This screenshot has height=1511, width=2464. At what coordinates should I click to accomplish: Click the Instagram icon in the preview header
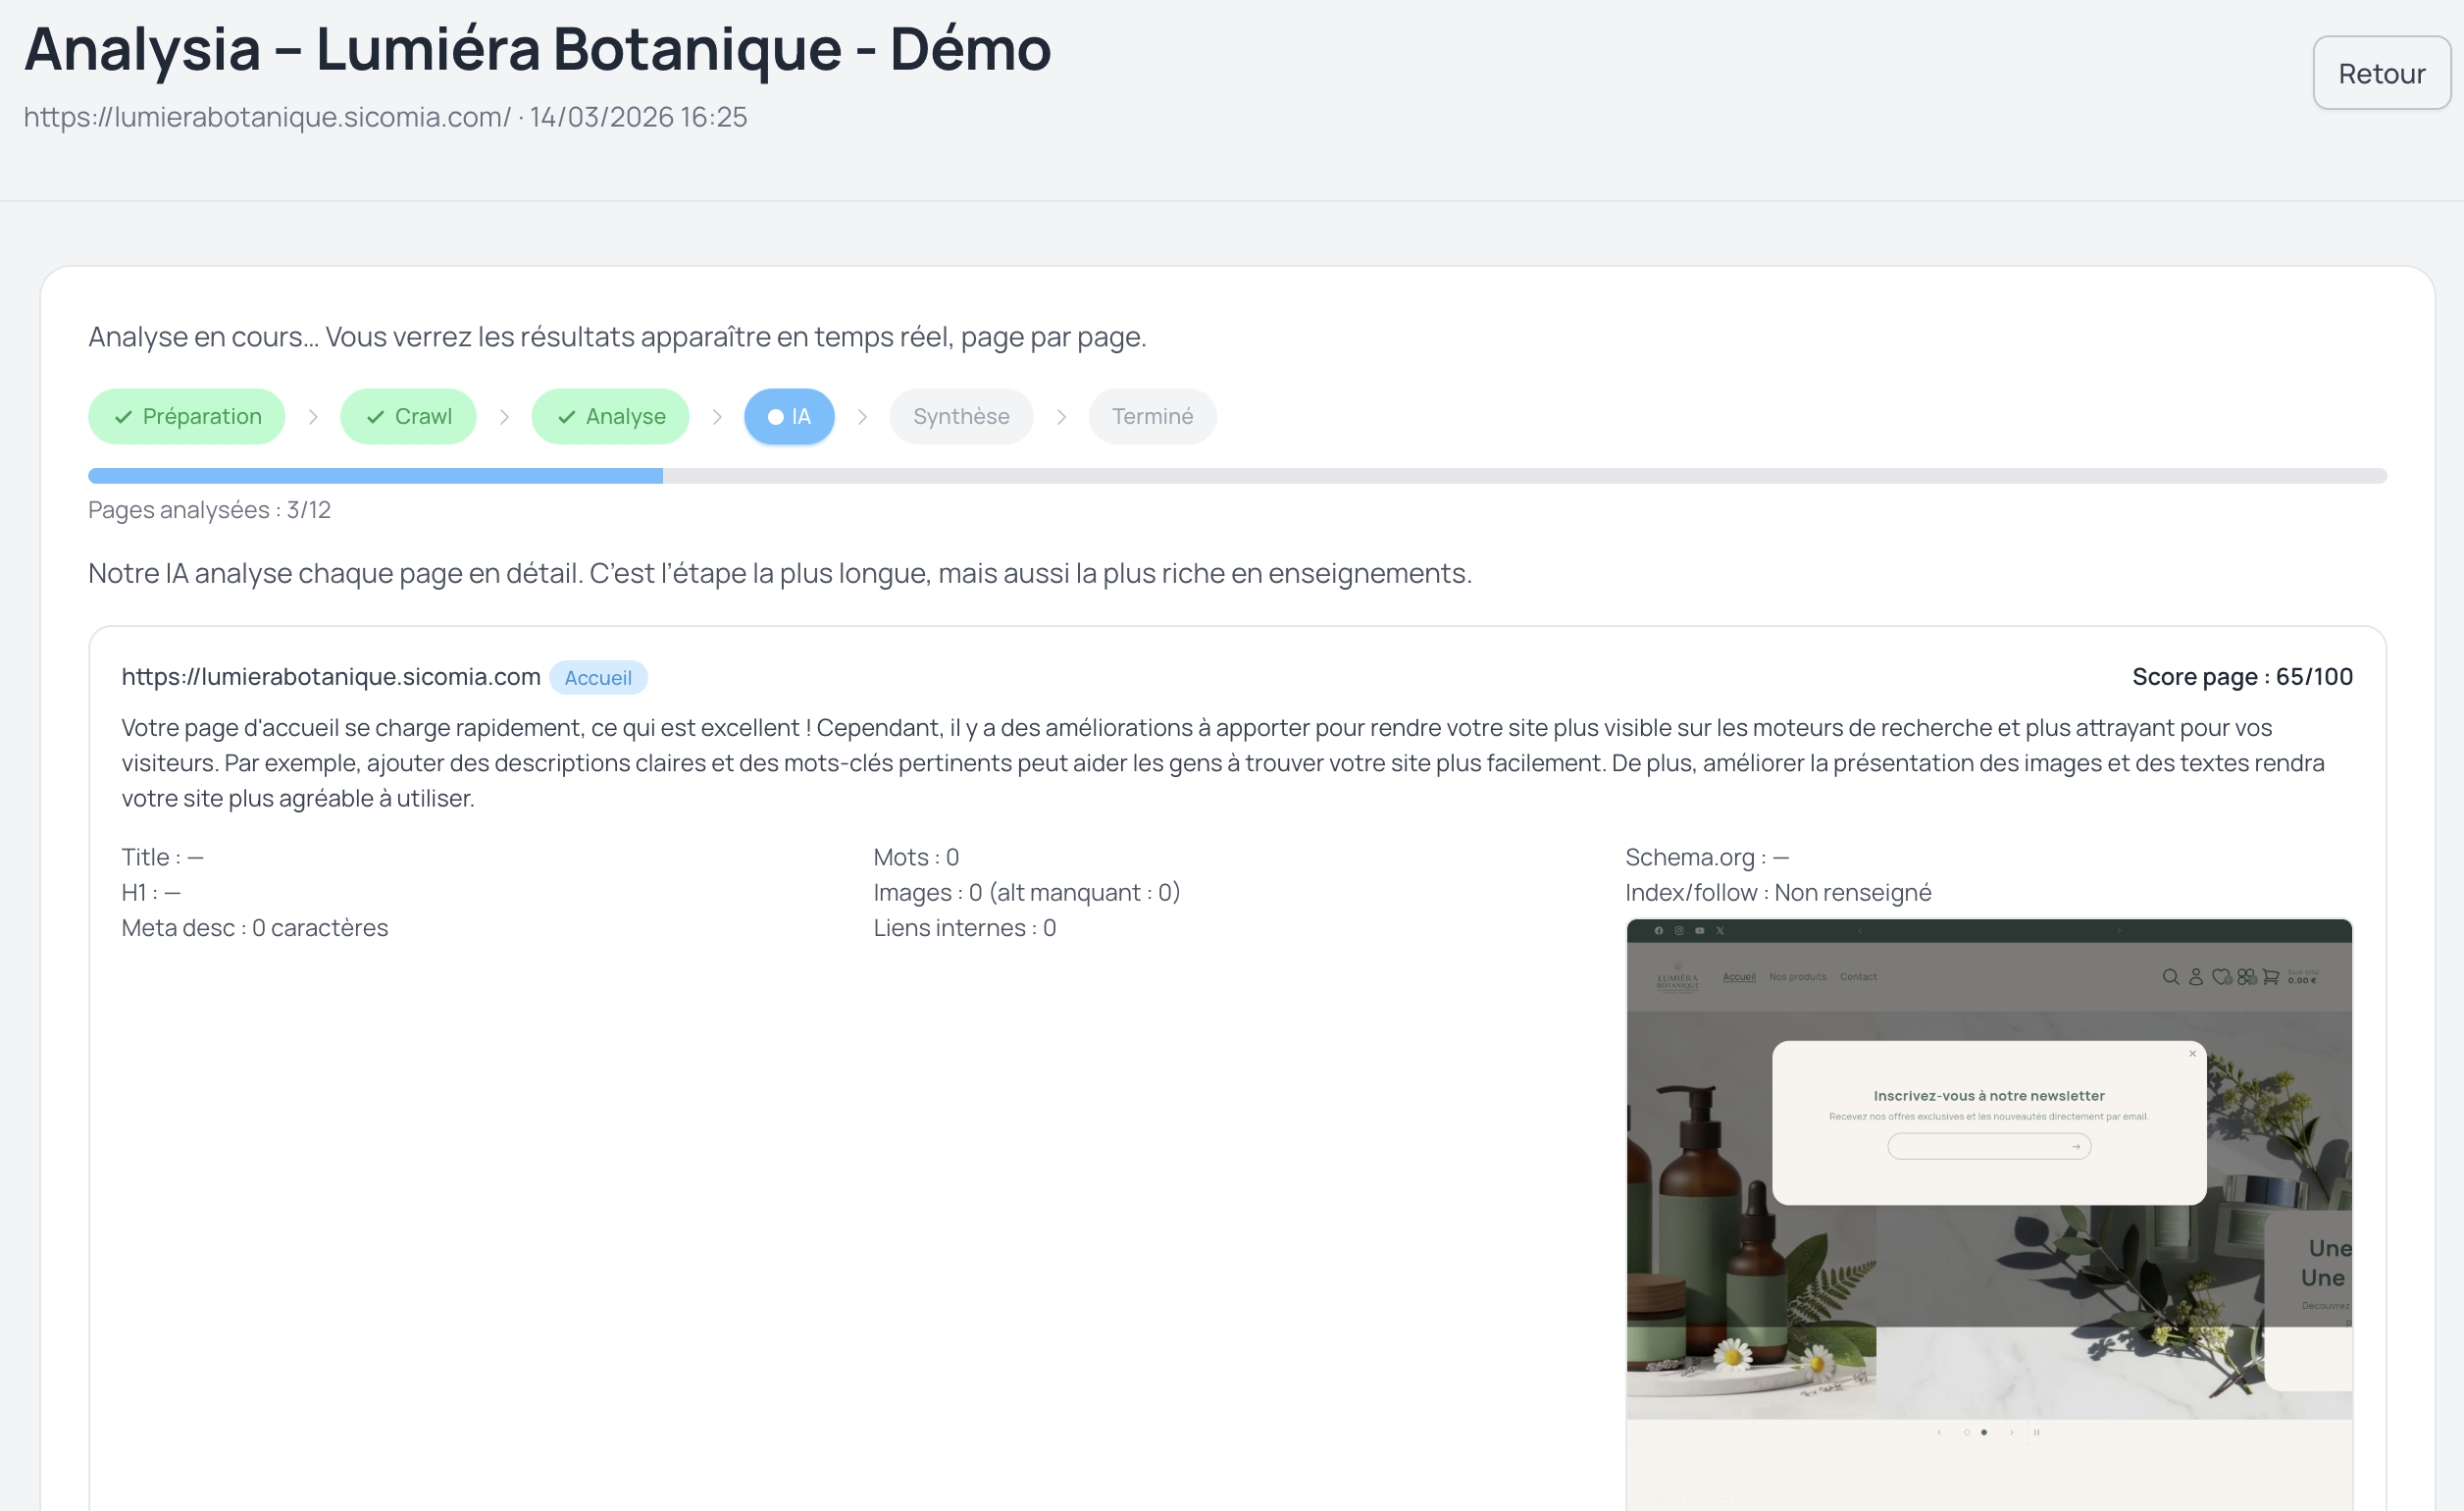tap(1681, 931)
